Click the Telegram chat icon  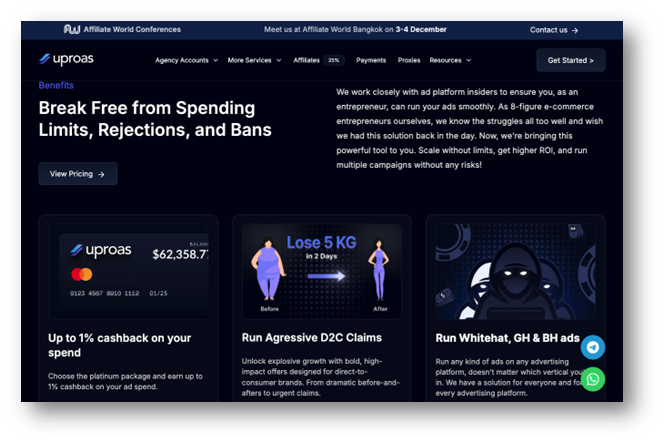(592, 347)
